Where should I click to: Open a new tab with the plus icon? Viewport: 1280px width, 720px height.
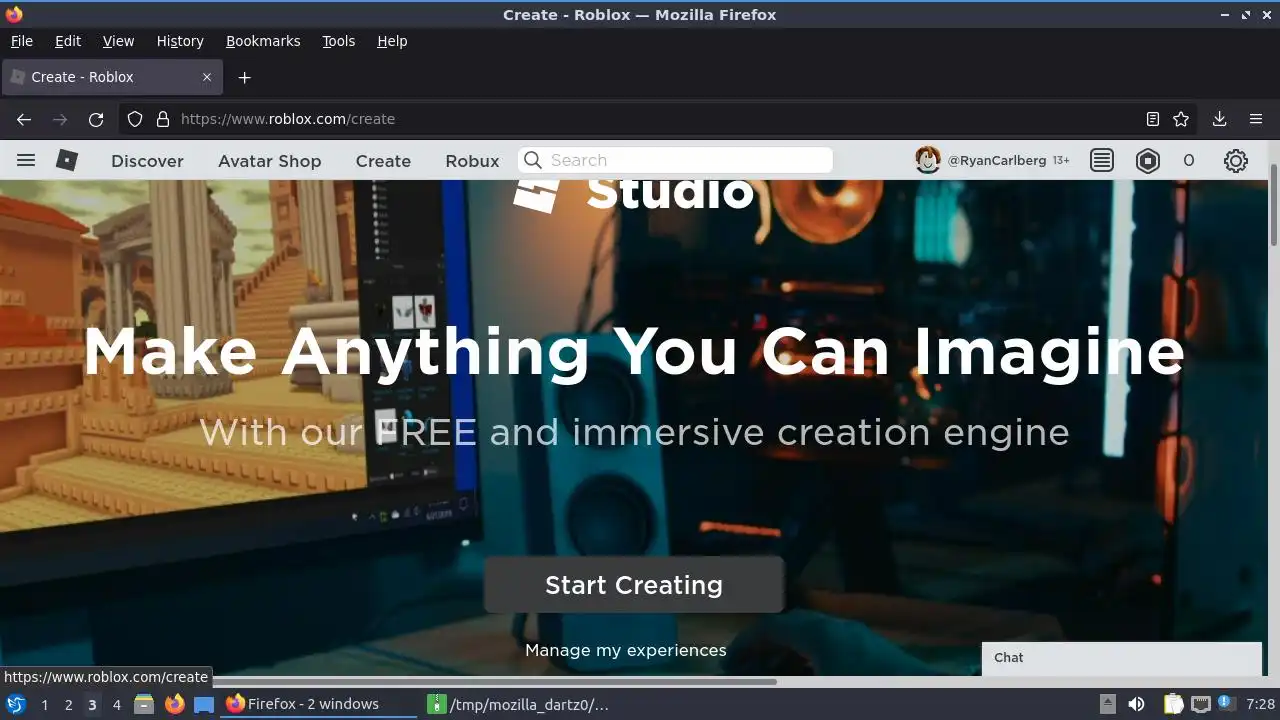244,77
